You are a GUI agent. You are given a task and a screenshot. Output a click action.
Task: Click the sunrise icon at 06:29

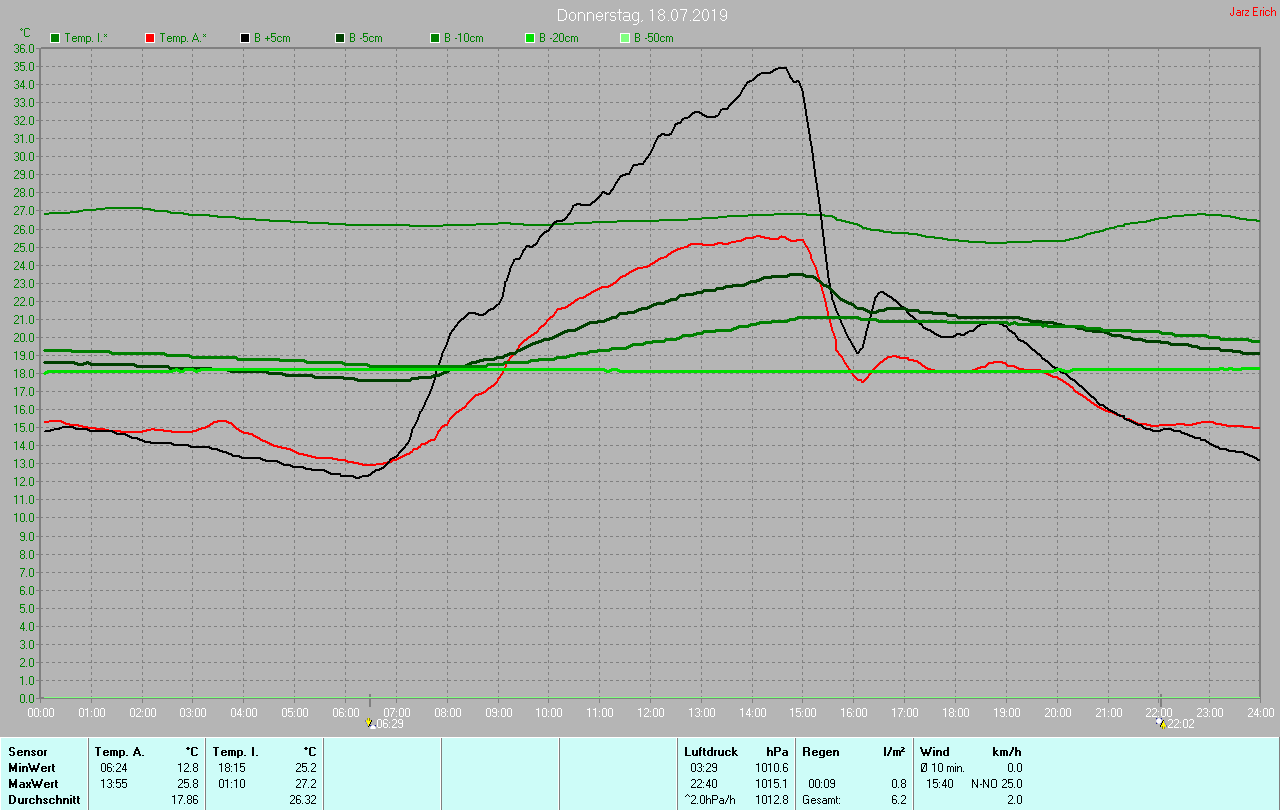click(369, 723)
